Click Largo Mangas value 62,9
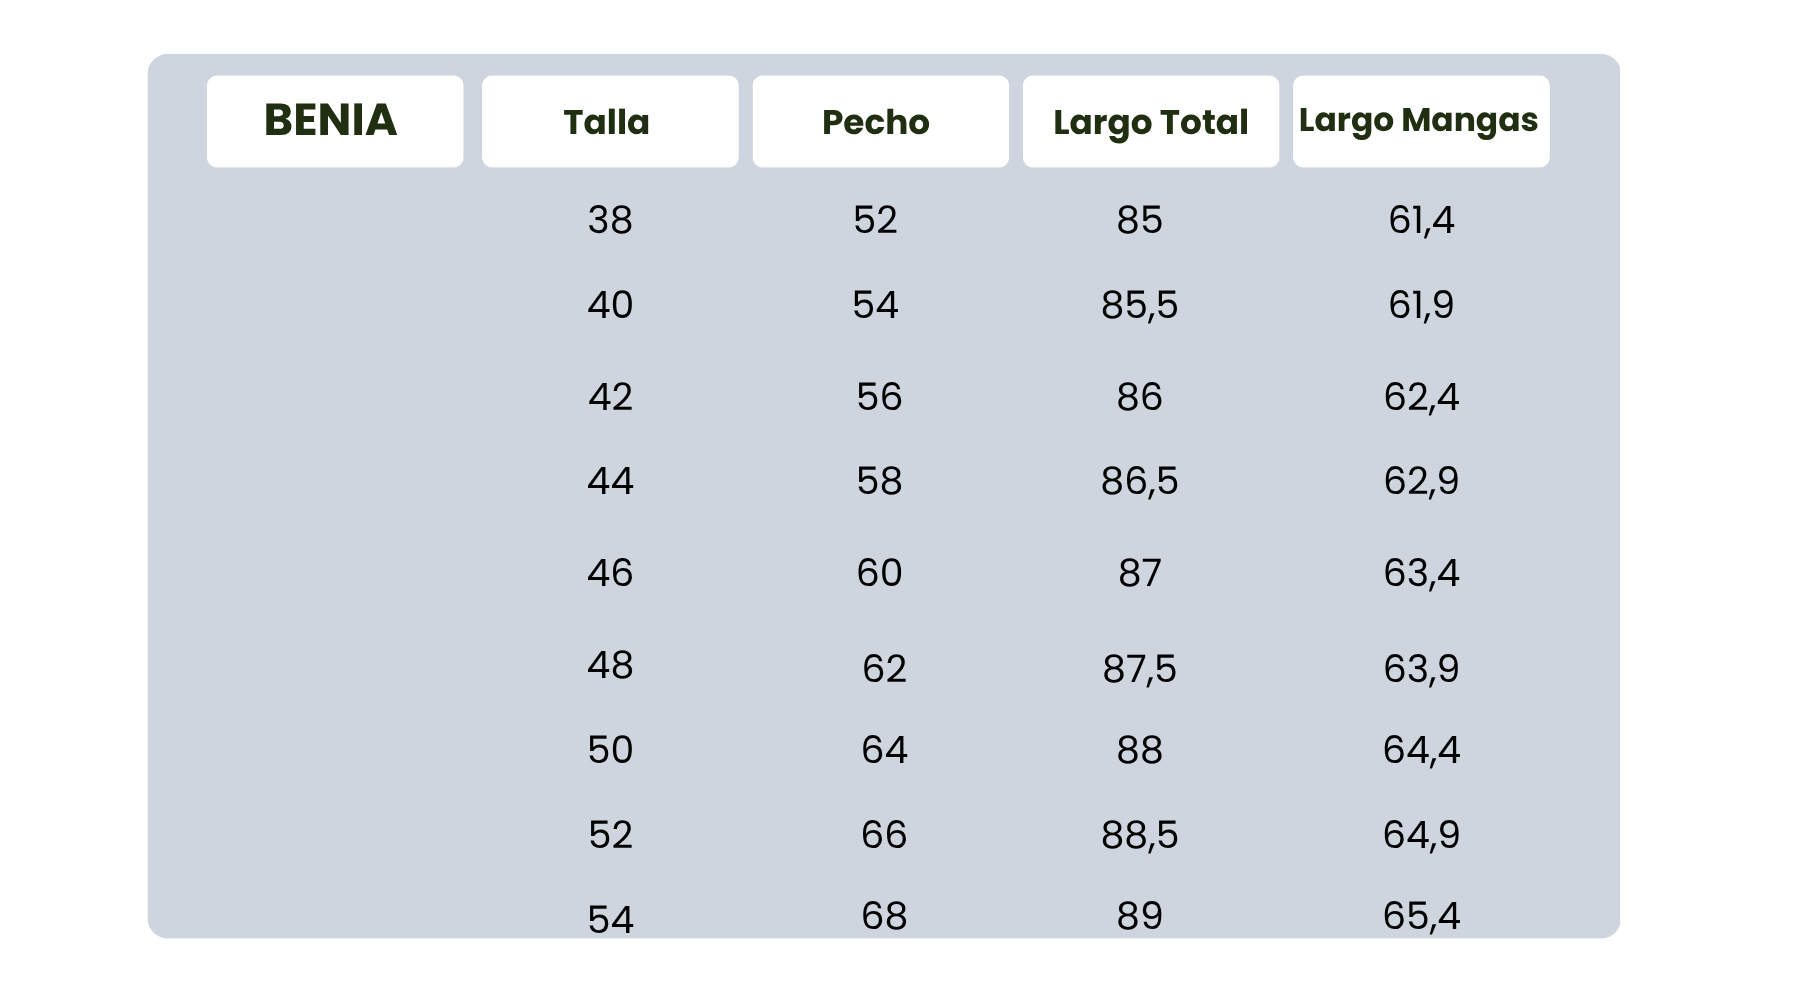Screen dimensions: 1800x1000 click(x=1421, y=481)
